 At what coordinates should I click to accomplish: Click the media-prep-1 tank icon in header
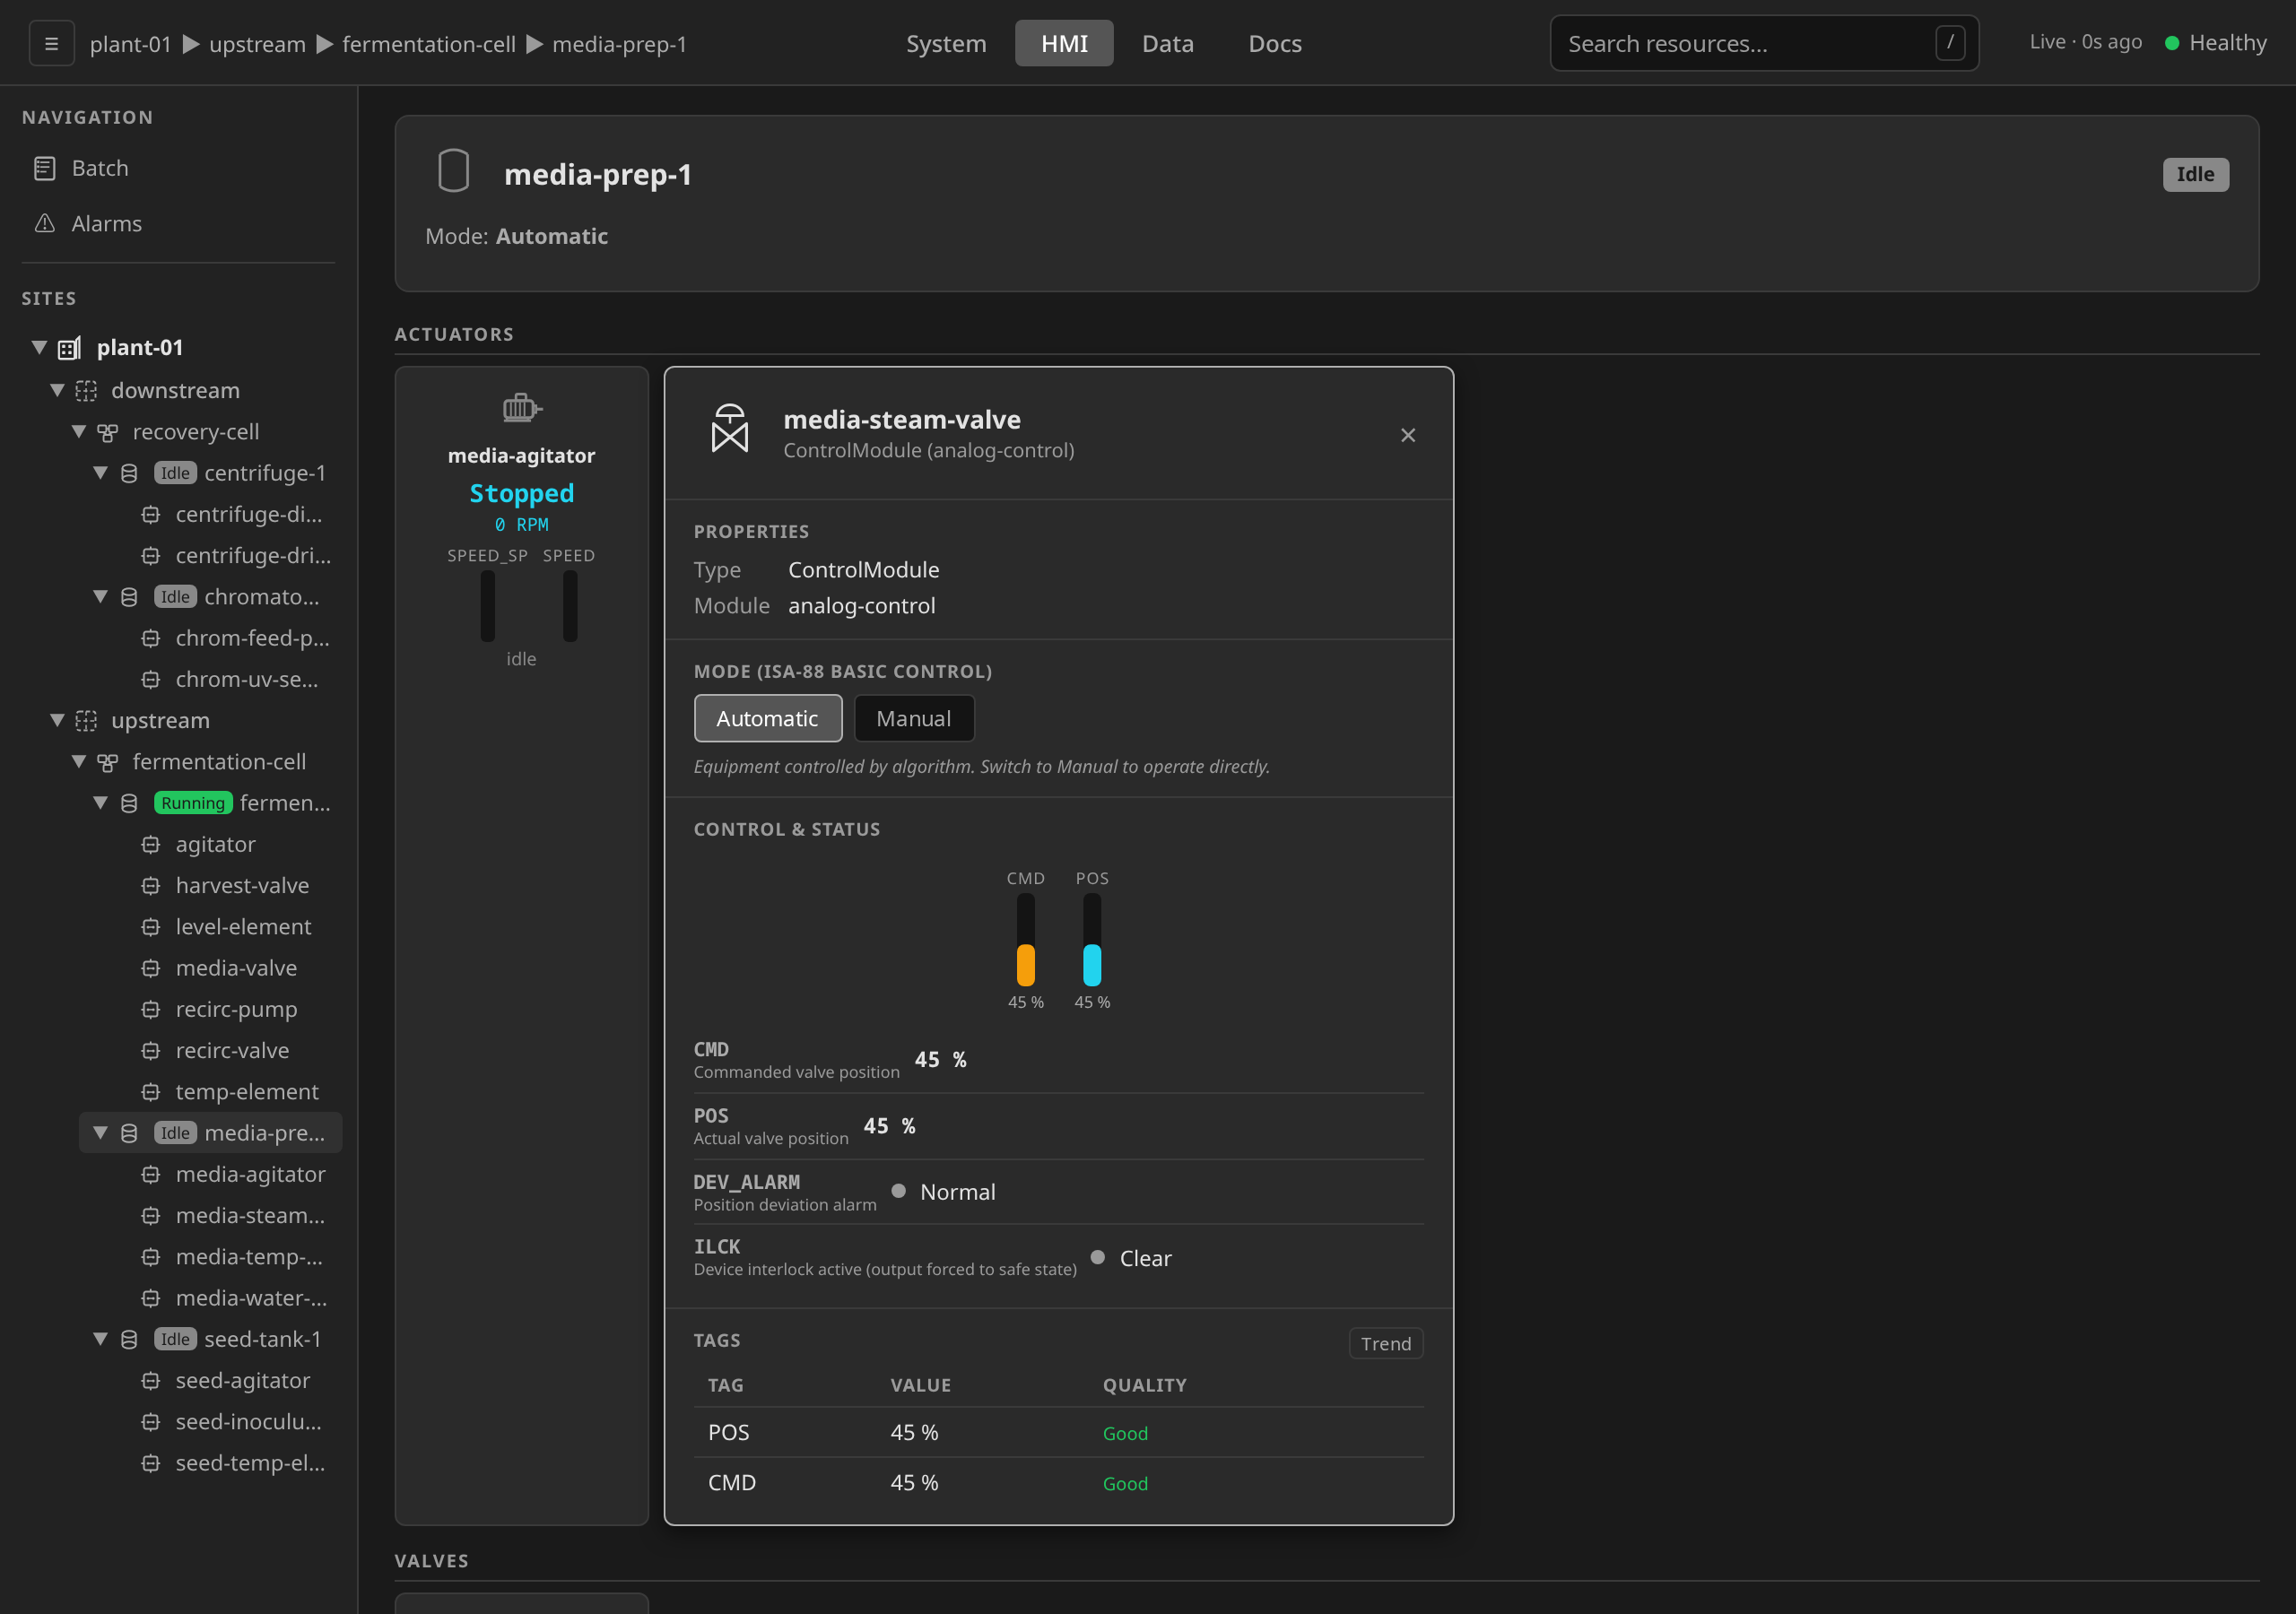click(x=453, y=170)
